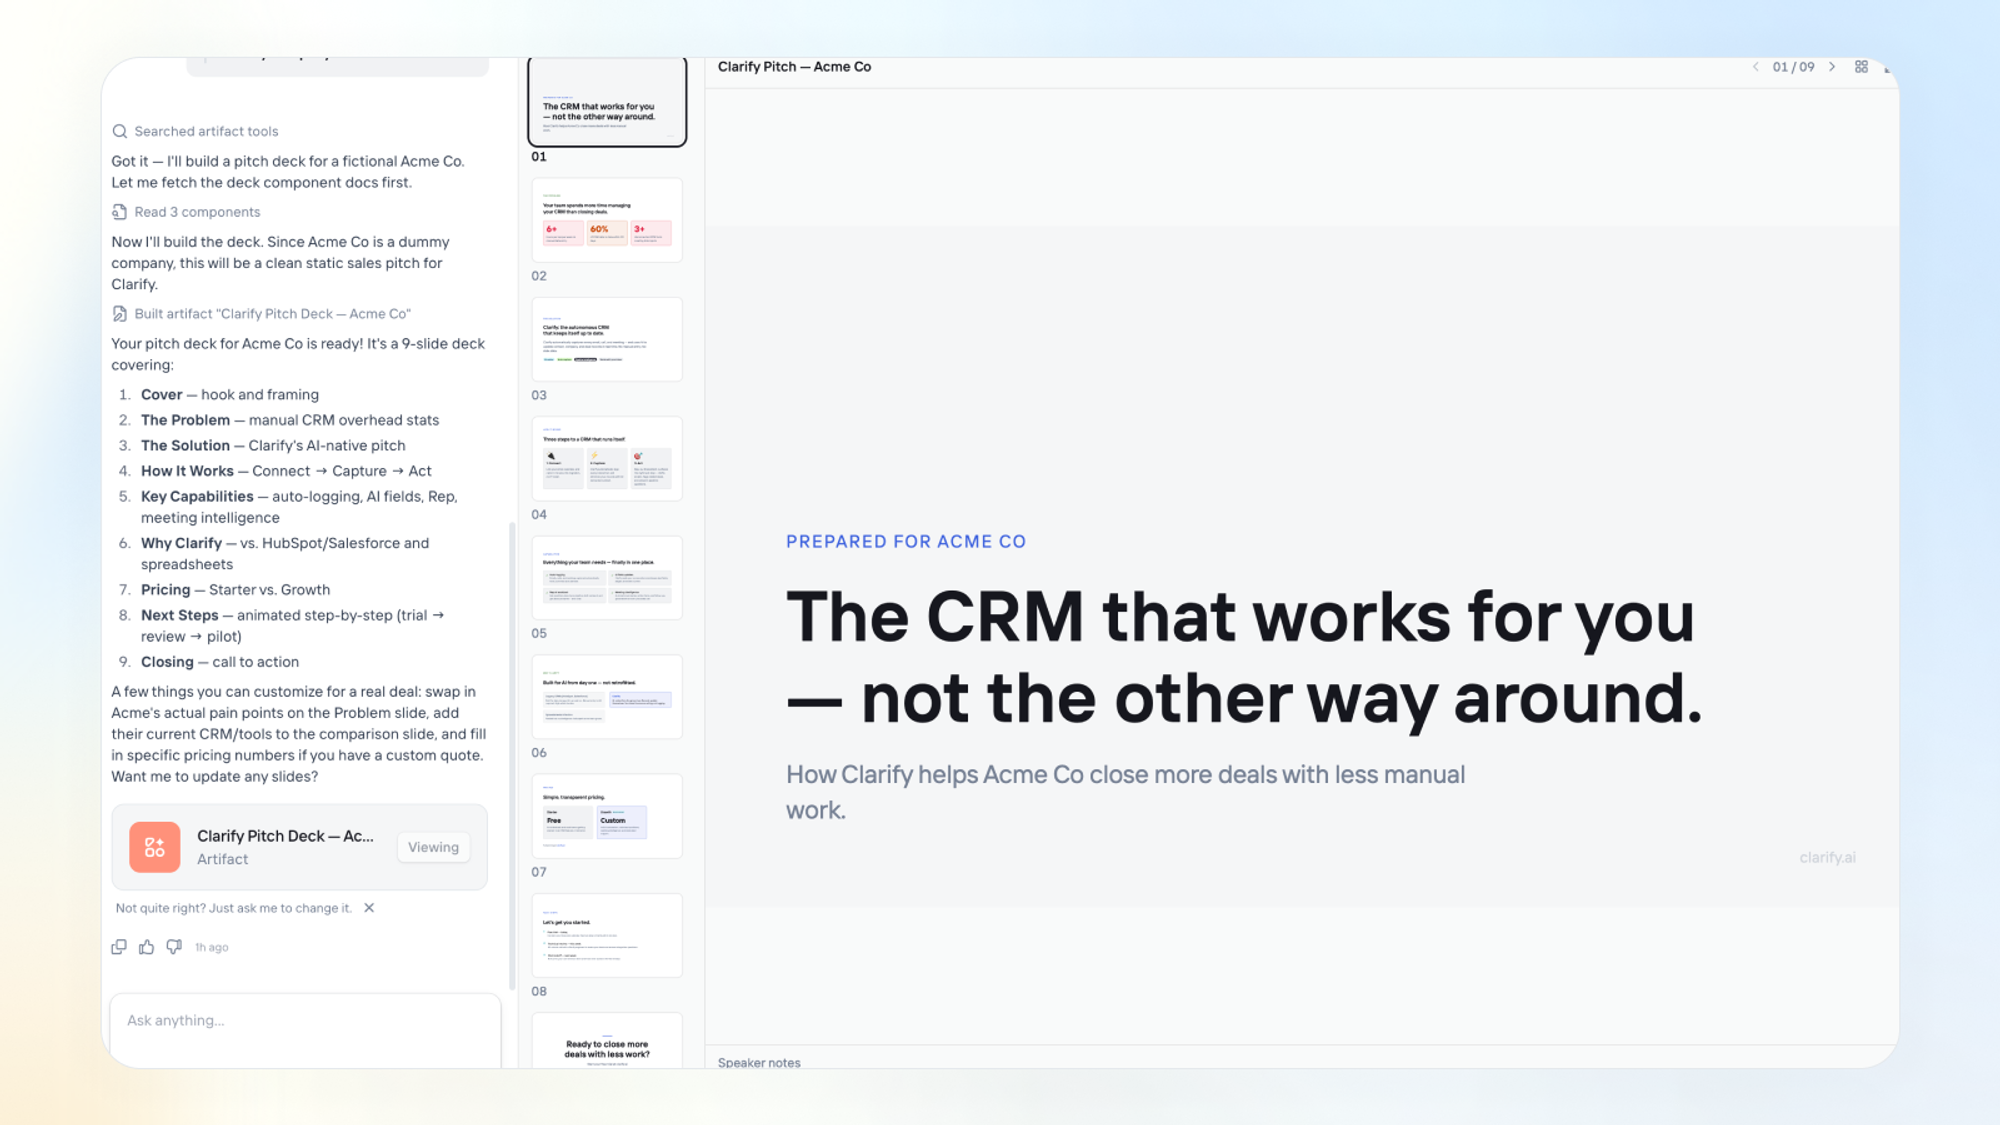The width and height of the screenshot is (2000, 1125).
Task: Dismiss the 'Not quite right?' hint
Action: click(x=369, y=908)
